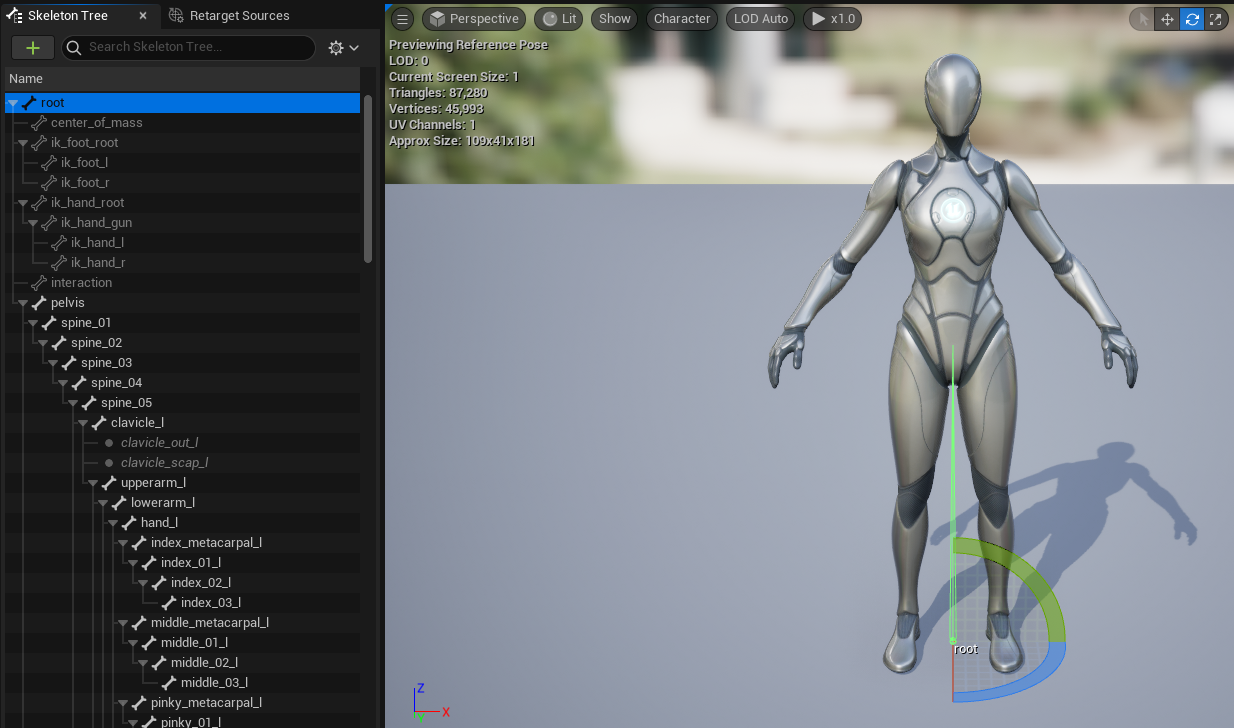Open the viewport hamburger options menu
1234x728 pixels.
coord(402,19)
